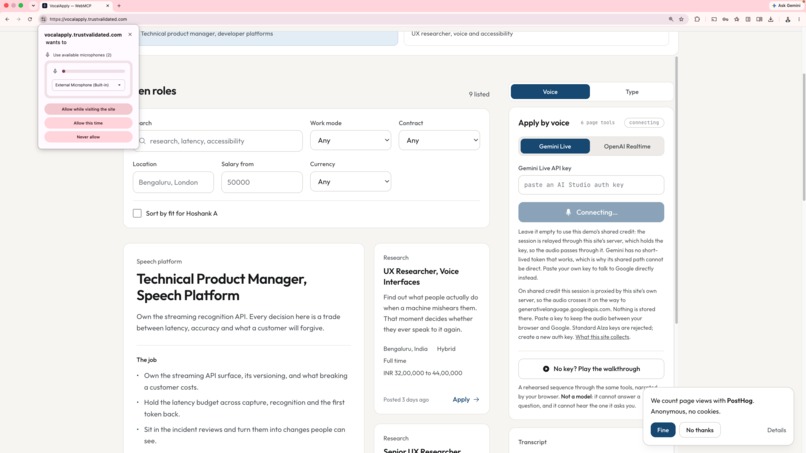Click the browser forward arrow
This screenshot has height=453, width=806.
click(19, 19)
